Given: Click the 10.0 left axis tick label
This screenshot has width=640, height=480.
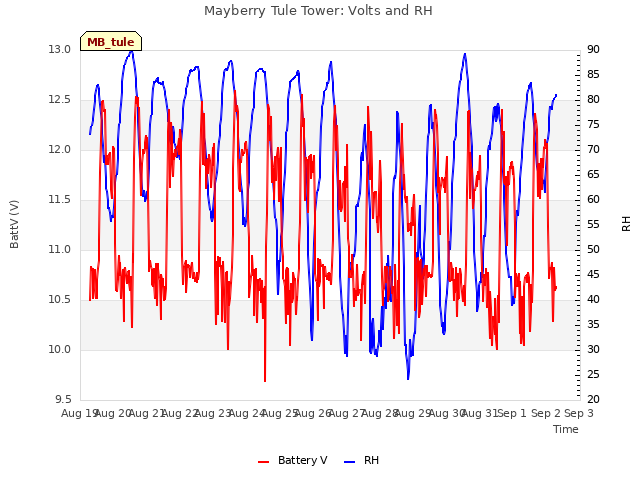Looking at the screenshot, I should pyautogui.click(x=60, y=349).
